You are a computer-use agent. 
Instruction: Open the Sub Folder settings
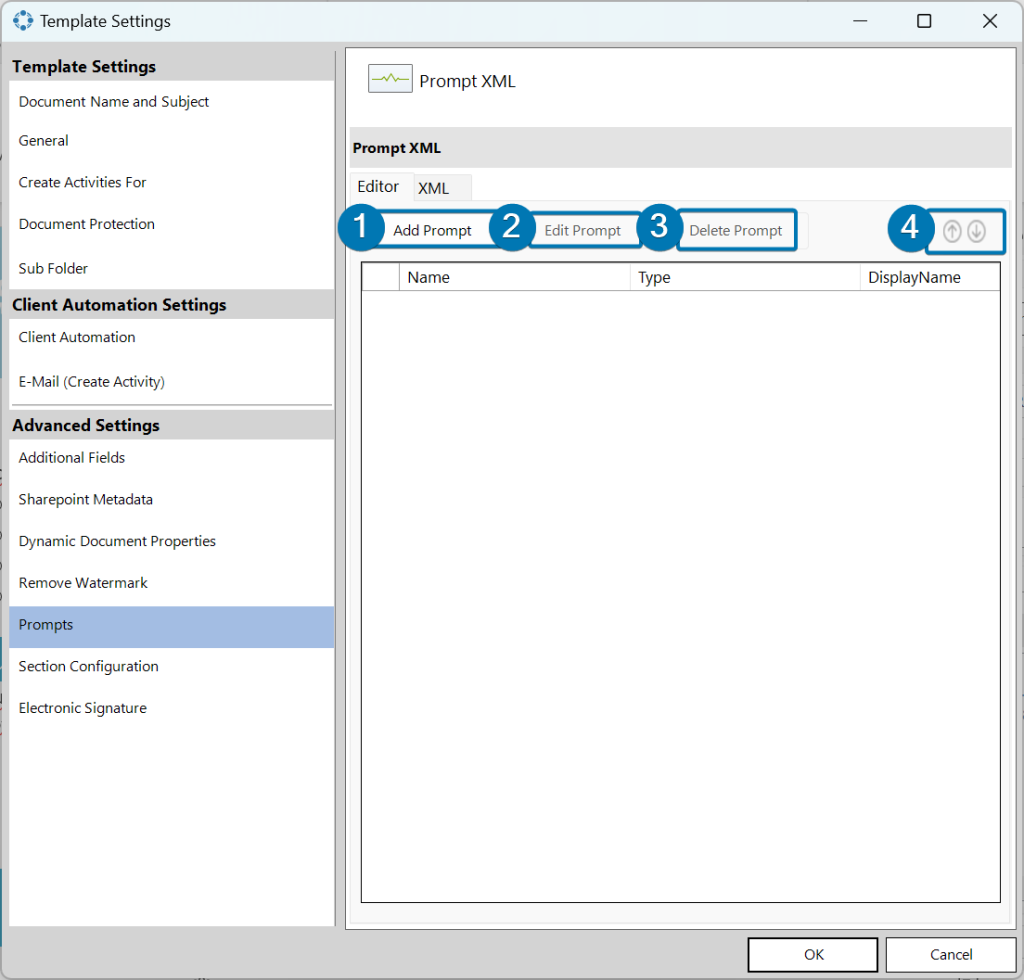172,268
